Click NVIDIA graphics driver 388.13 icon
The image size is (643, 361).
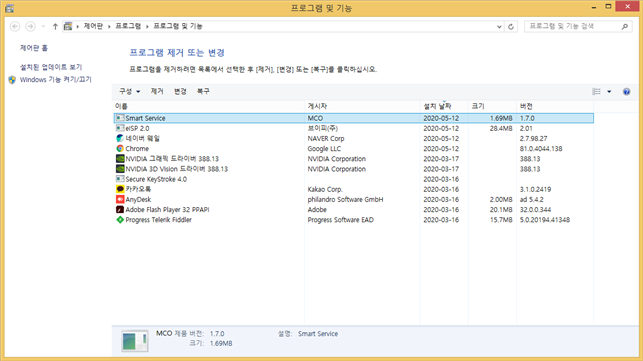click(x=120, y=159)
